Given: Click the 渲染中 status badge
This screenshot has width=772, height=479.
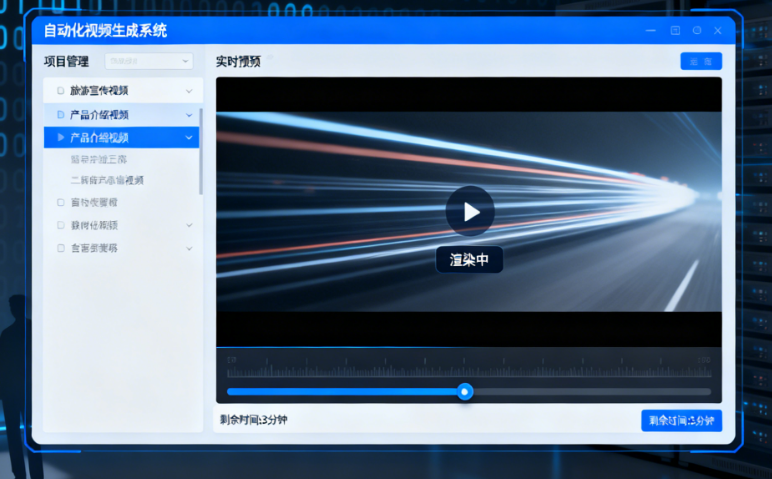Looking at the screenshot, I should coord(469,259).
